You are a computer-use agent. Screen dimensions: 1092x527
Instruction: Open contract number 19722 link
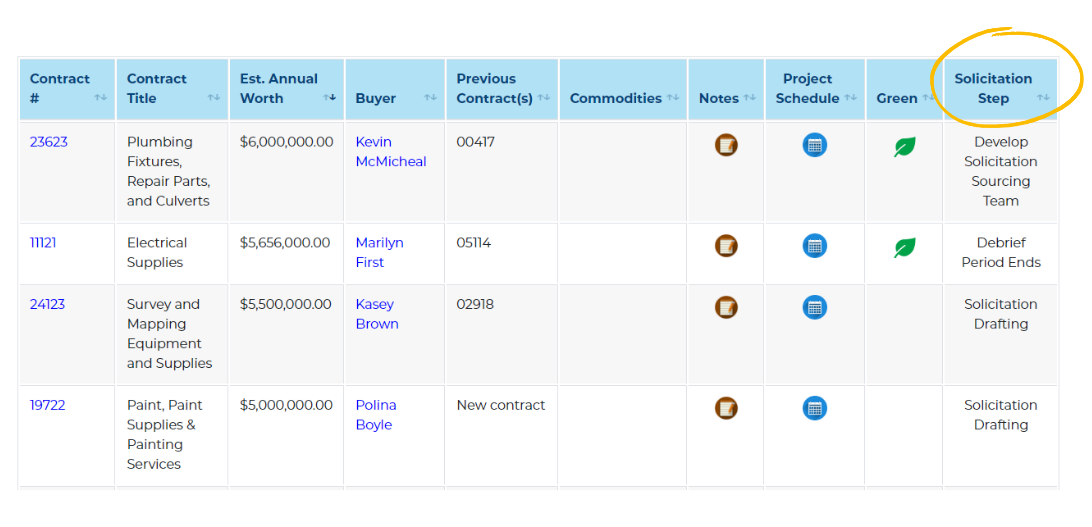point(47,405)
